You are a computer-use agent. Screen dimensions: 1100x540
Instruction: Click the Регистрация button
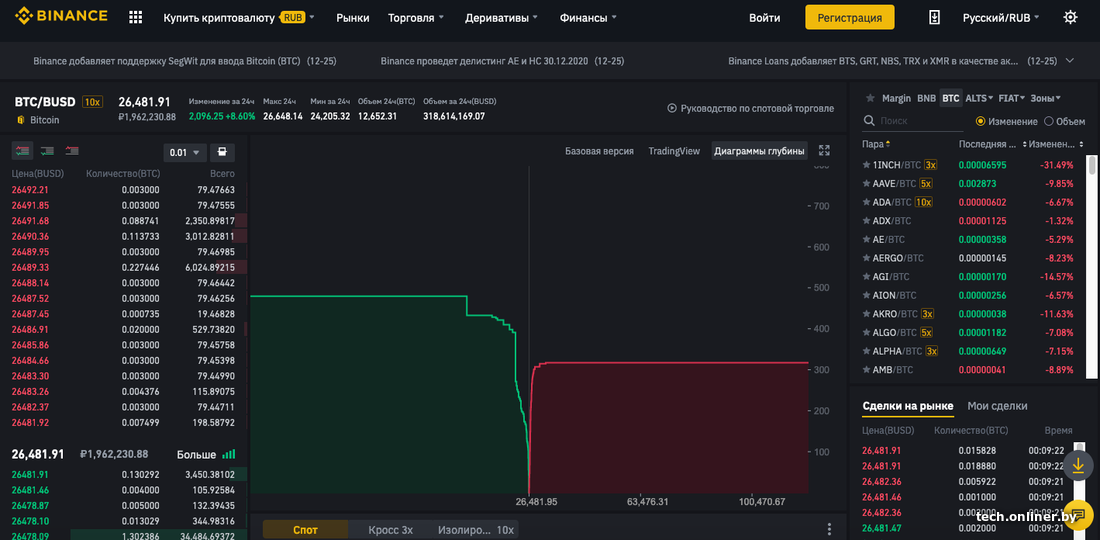(x=850, y=18)
